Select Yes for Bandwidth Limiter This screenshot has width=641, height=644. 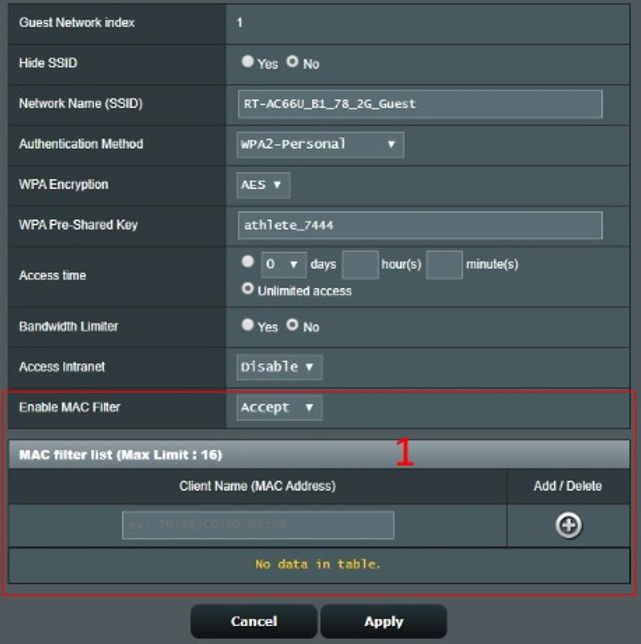click(248, 325)
